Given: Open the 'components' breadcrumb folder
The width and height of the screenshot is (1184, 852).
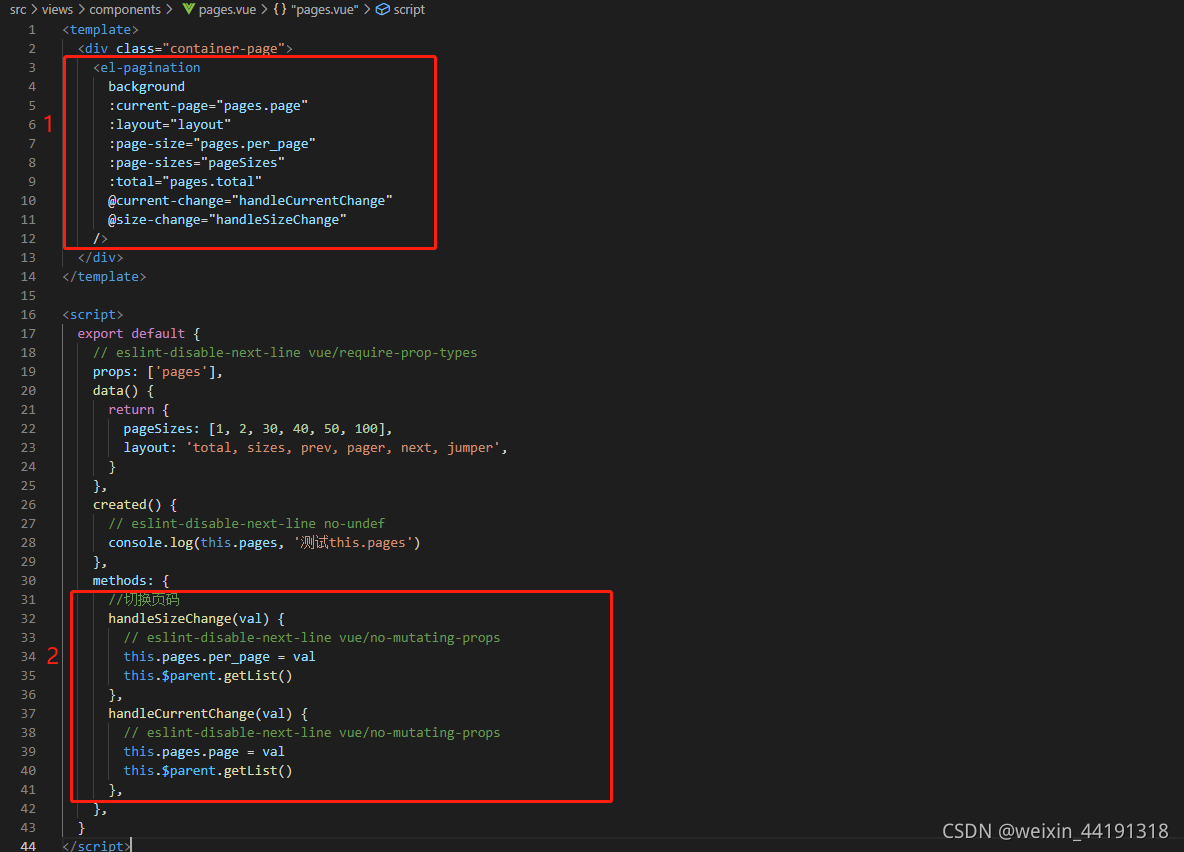Looking at the screenshot, I should [125, 9].
